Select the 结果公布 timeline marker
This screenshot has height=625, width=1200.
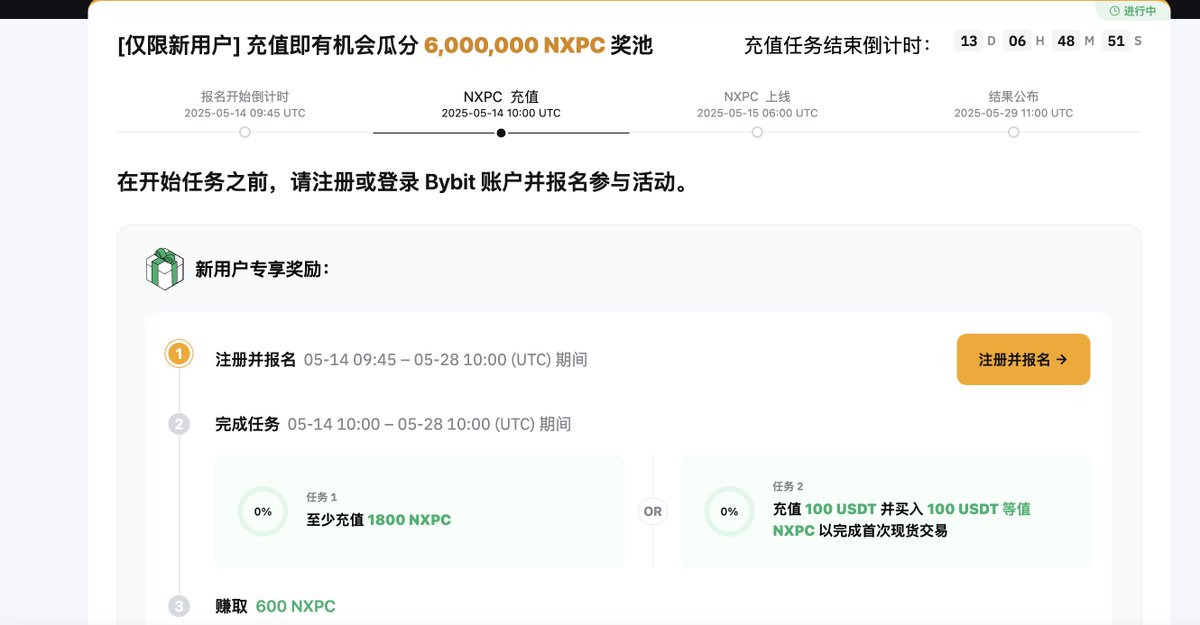tap(1013, 132)
